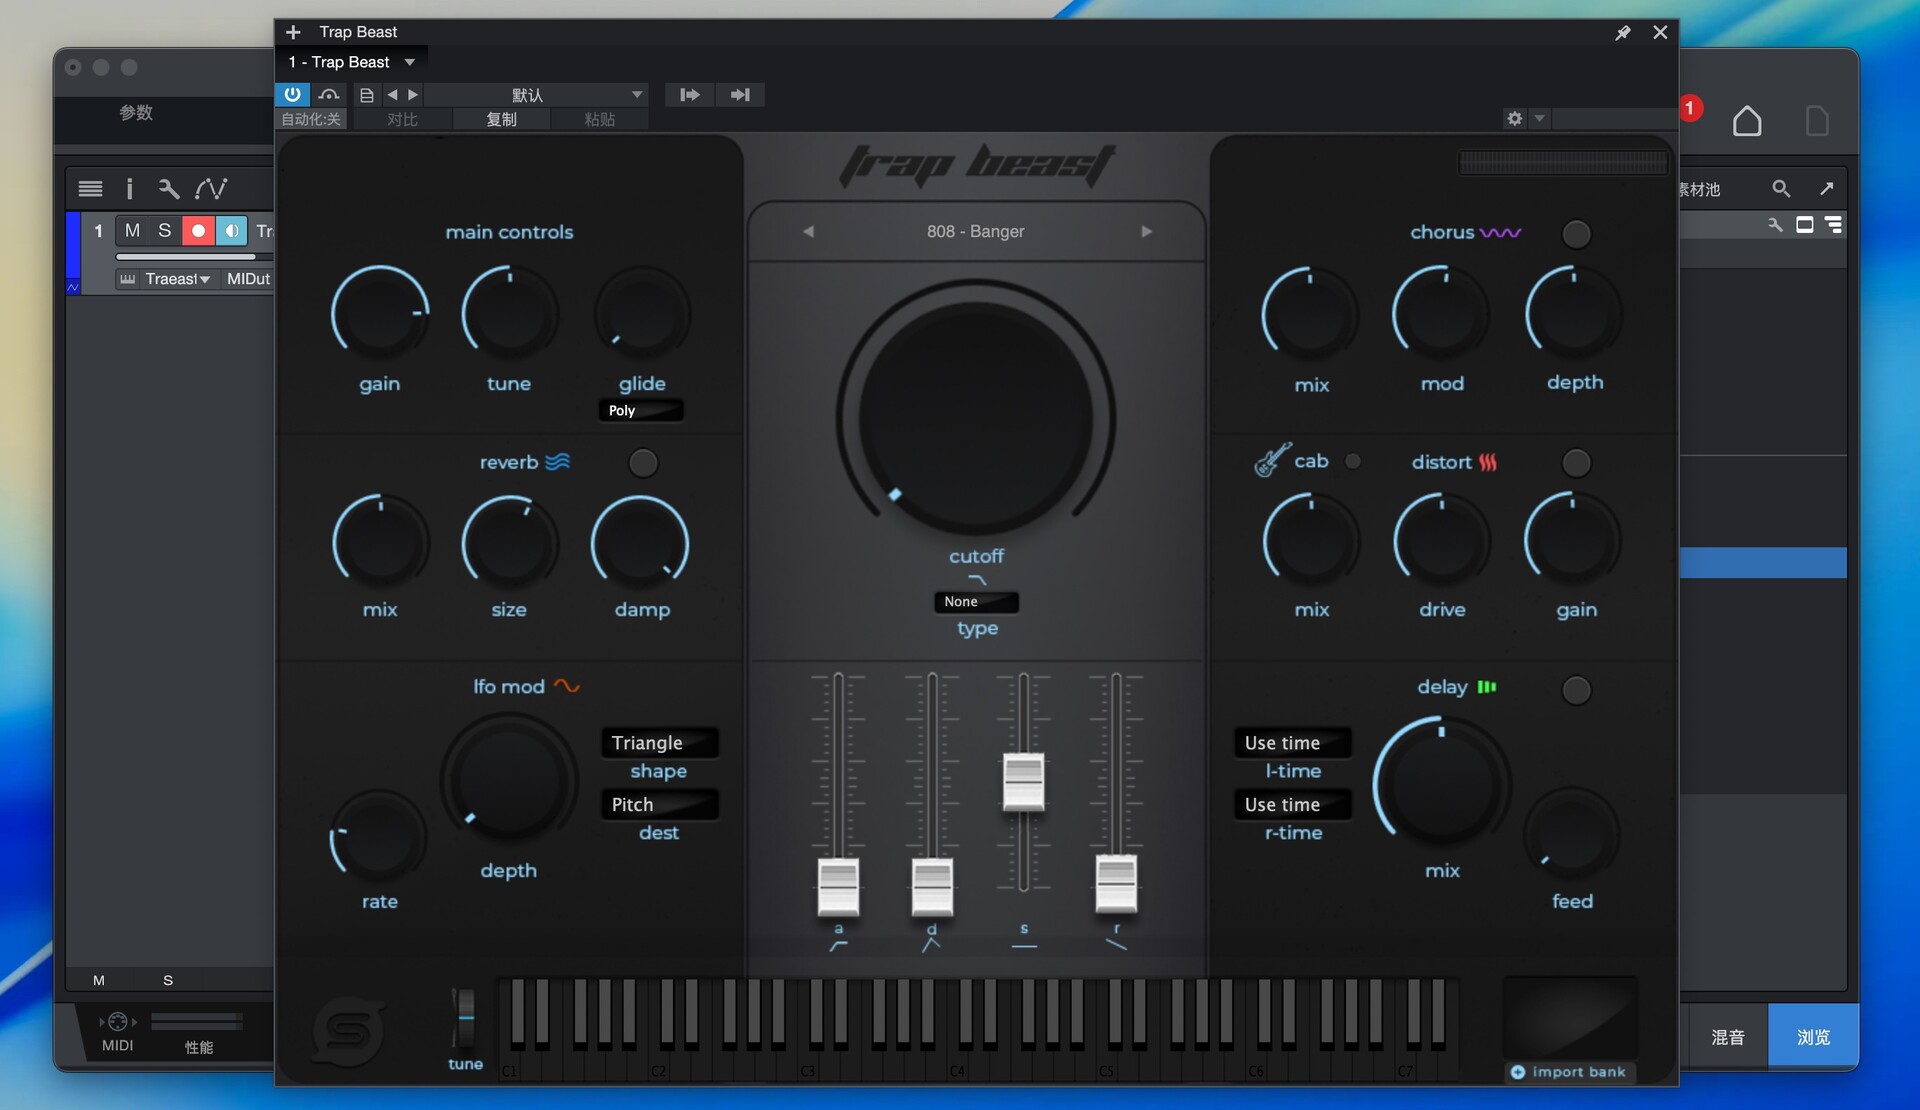Open the Poly glide mode dropdown

(640, 411)
